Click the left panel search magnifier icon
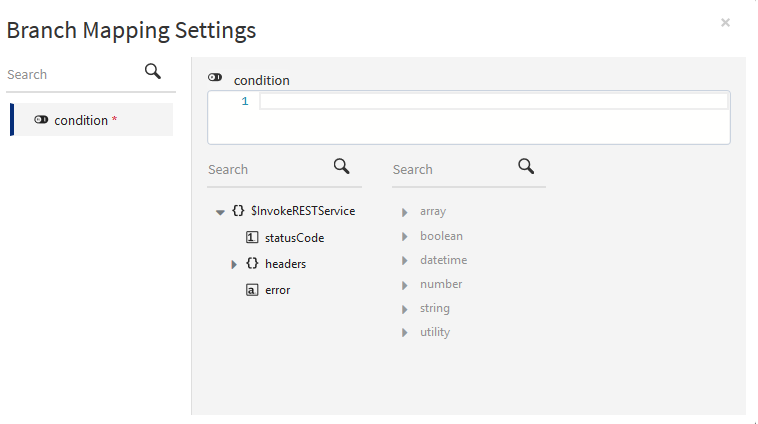The width and height of the screenshot is (758, 424). 153,71
